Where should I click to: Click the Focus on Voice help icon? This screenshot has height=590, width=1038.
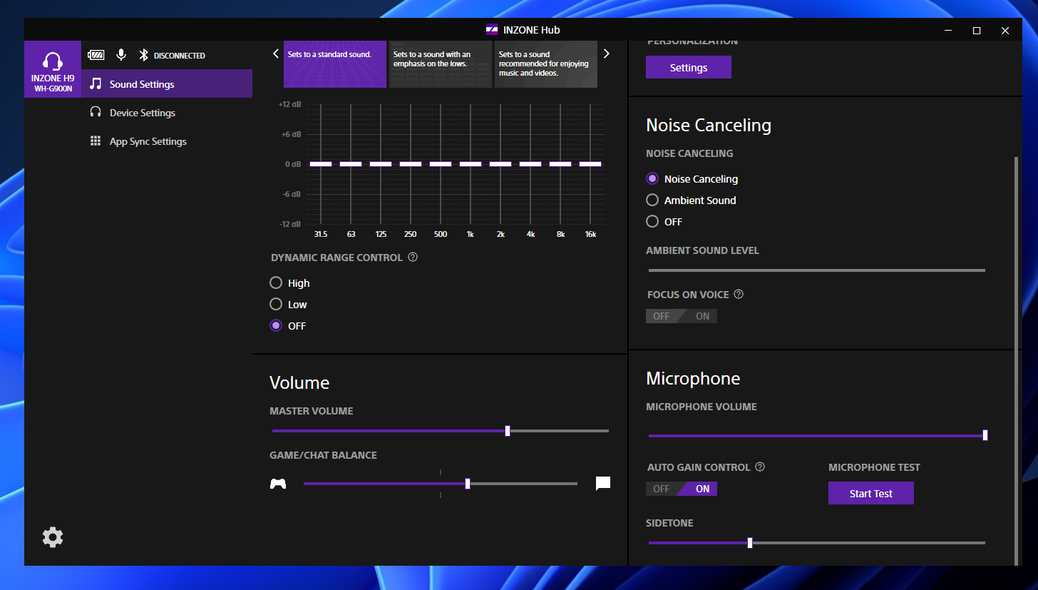click(739, 294)
